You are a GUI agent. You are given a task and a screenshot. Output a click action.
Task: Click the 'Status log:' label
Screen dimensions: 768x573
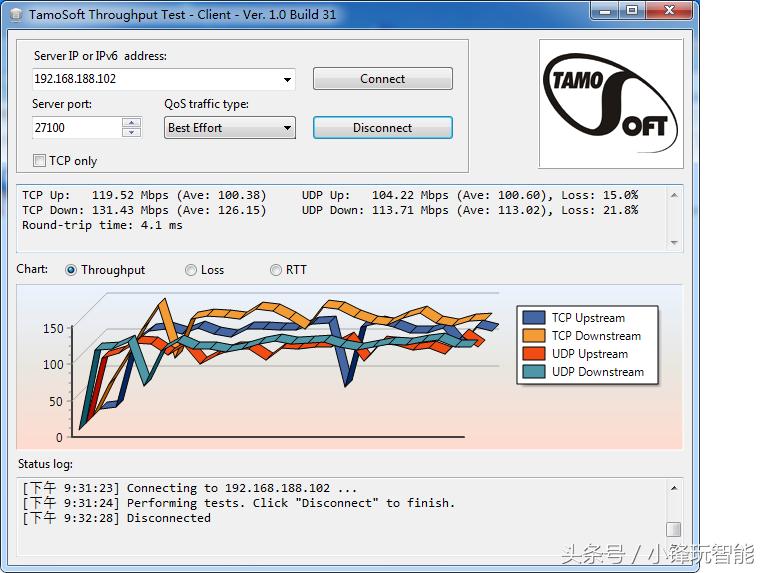point(46,464)
